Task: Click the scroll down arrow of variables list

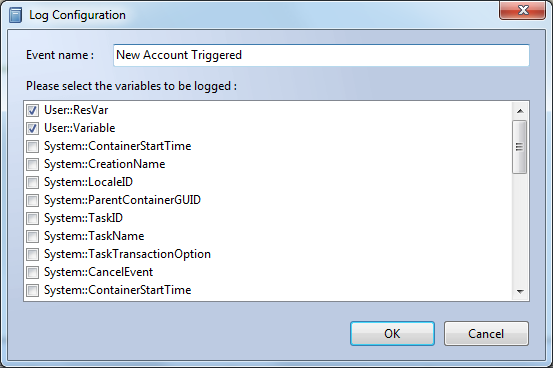Action: click(520, 291)
